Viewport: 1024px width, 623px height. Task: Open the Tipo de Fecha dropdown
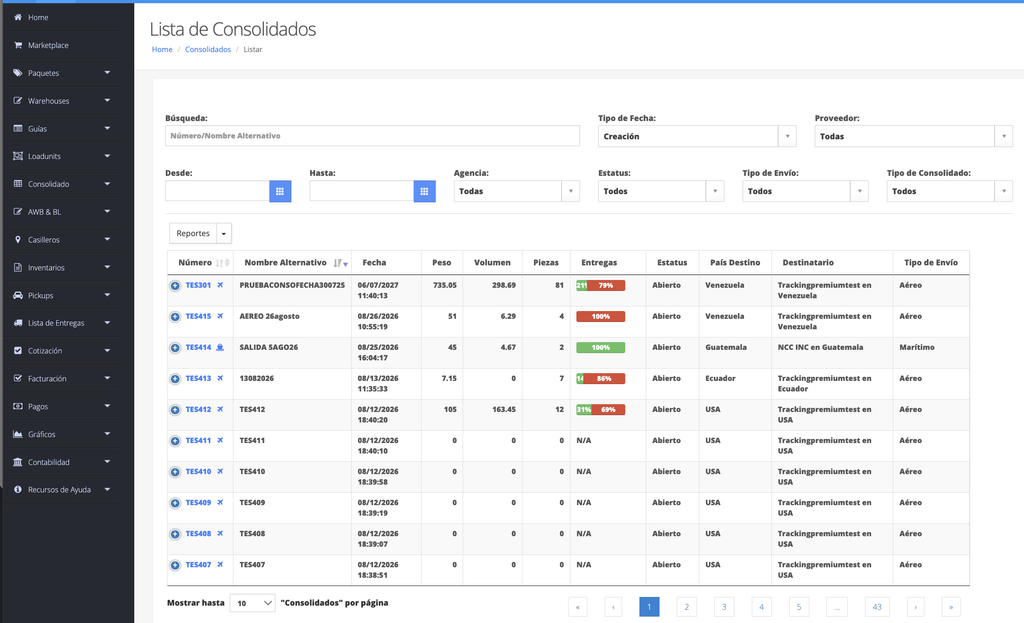point(697,136)
